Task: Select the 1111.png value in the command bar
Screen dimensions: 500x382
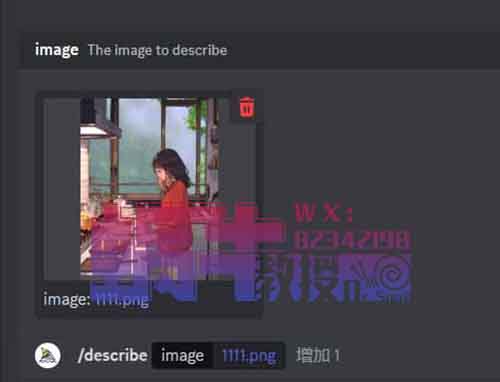Action: point(249,356)
